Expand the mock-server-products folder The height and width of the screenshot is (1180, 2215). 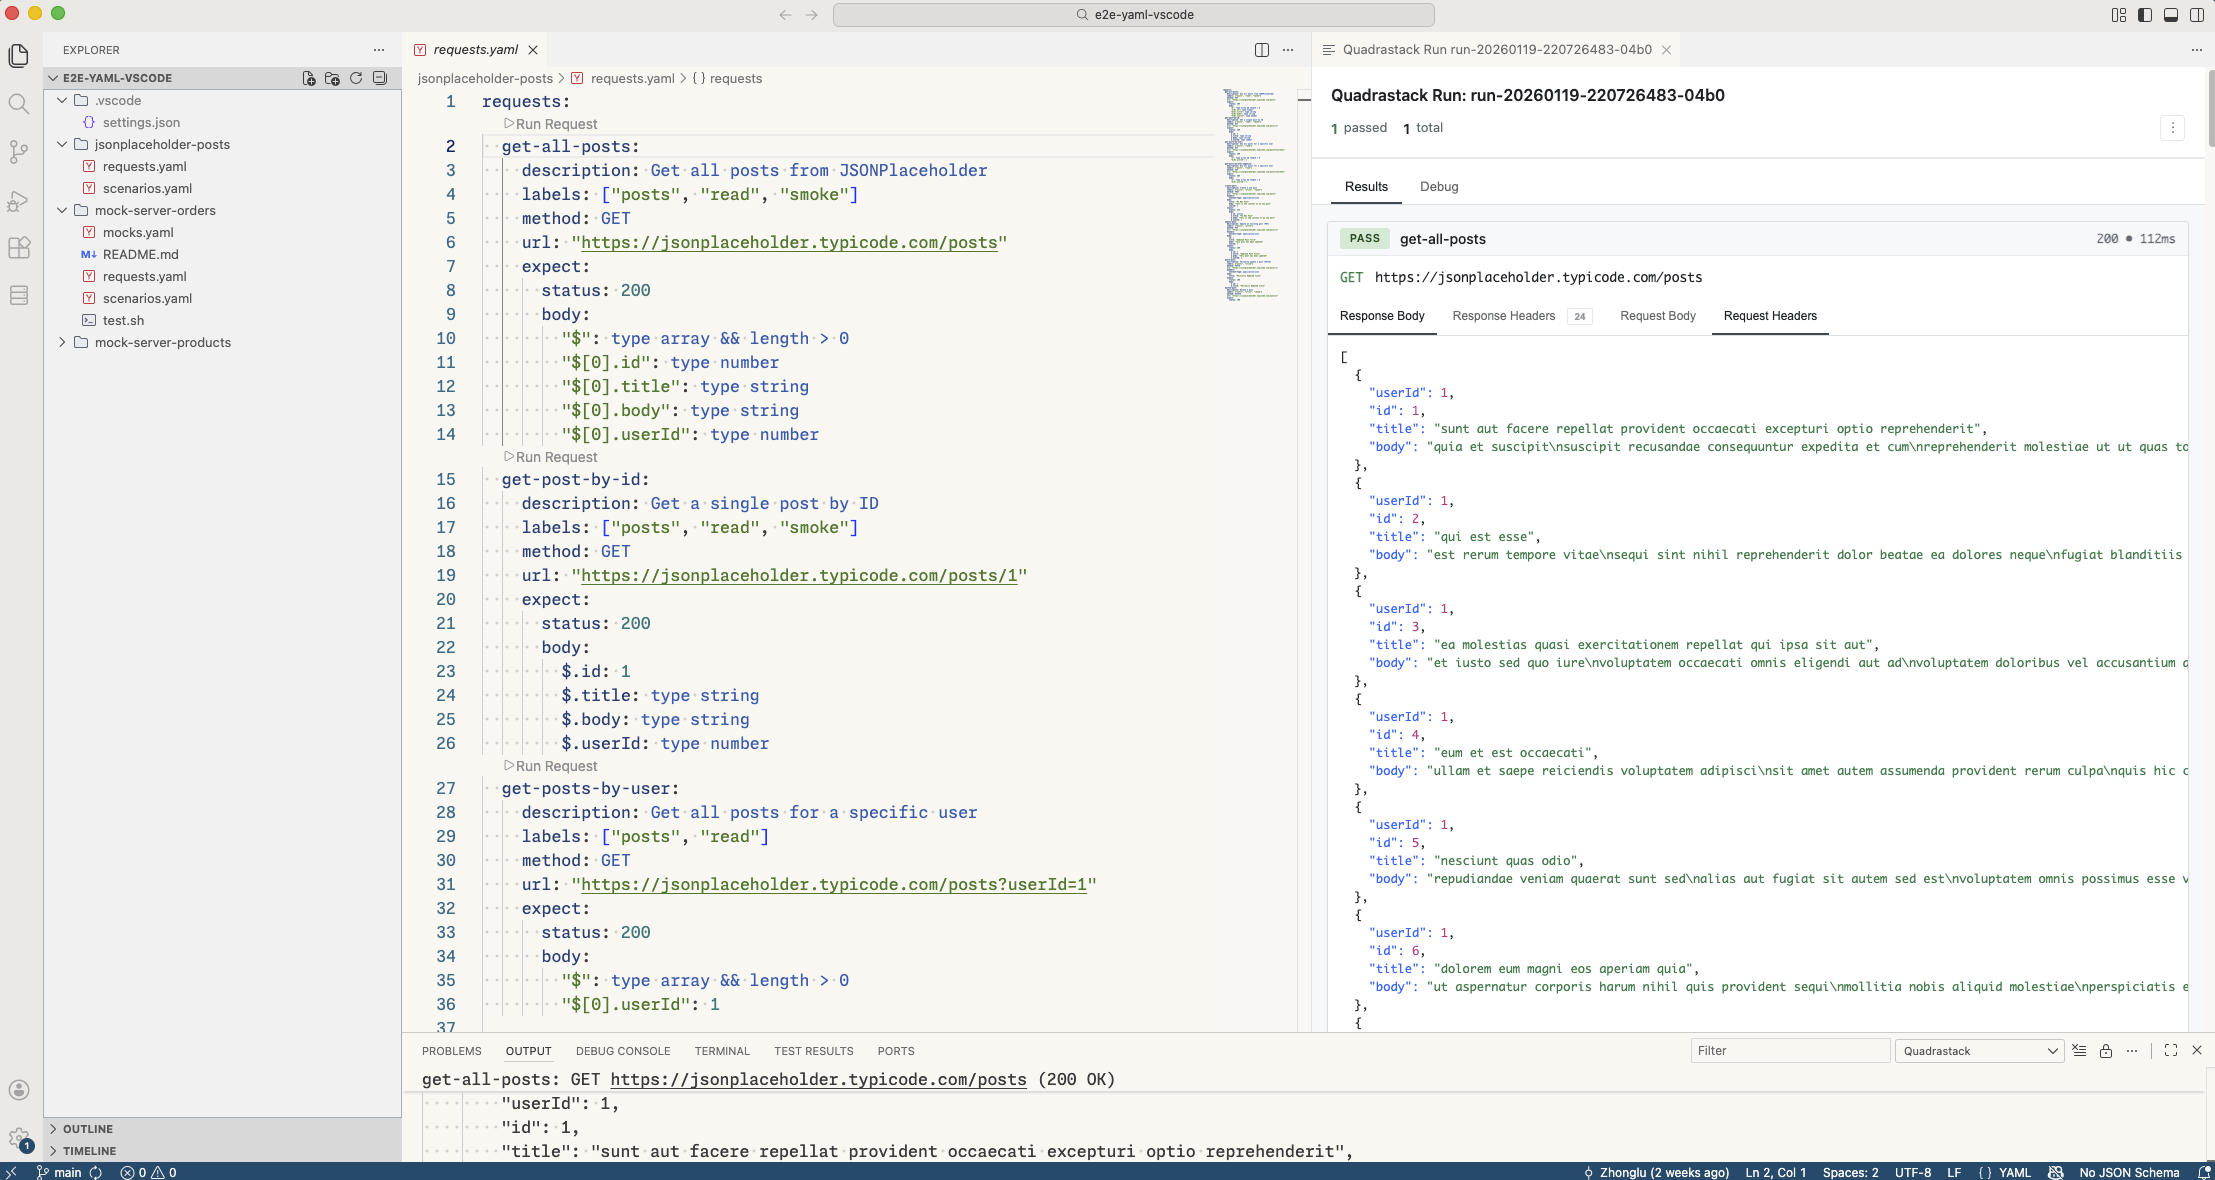coord(163,342)
